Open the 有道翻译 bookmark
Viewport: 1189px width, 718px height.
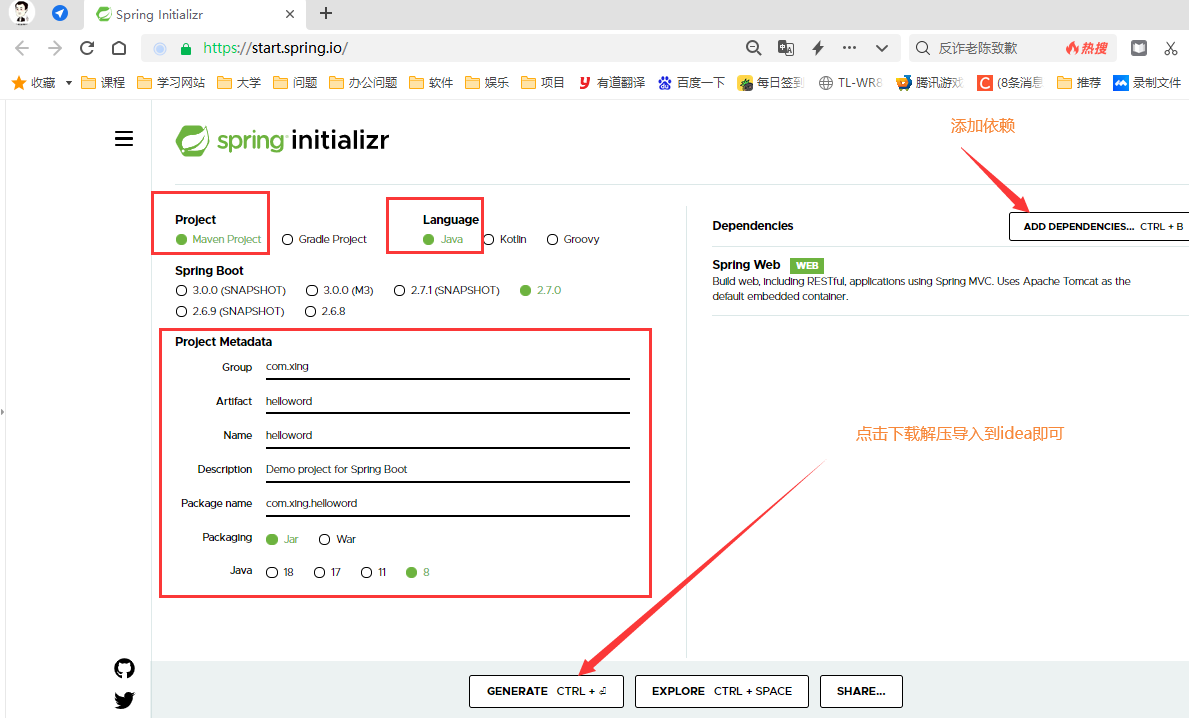611,83
